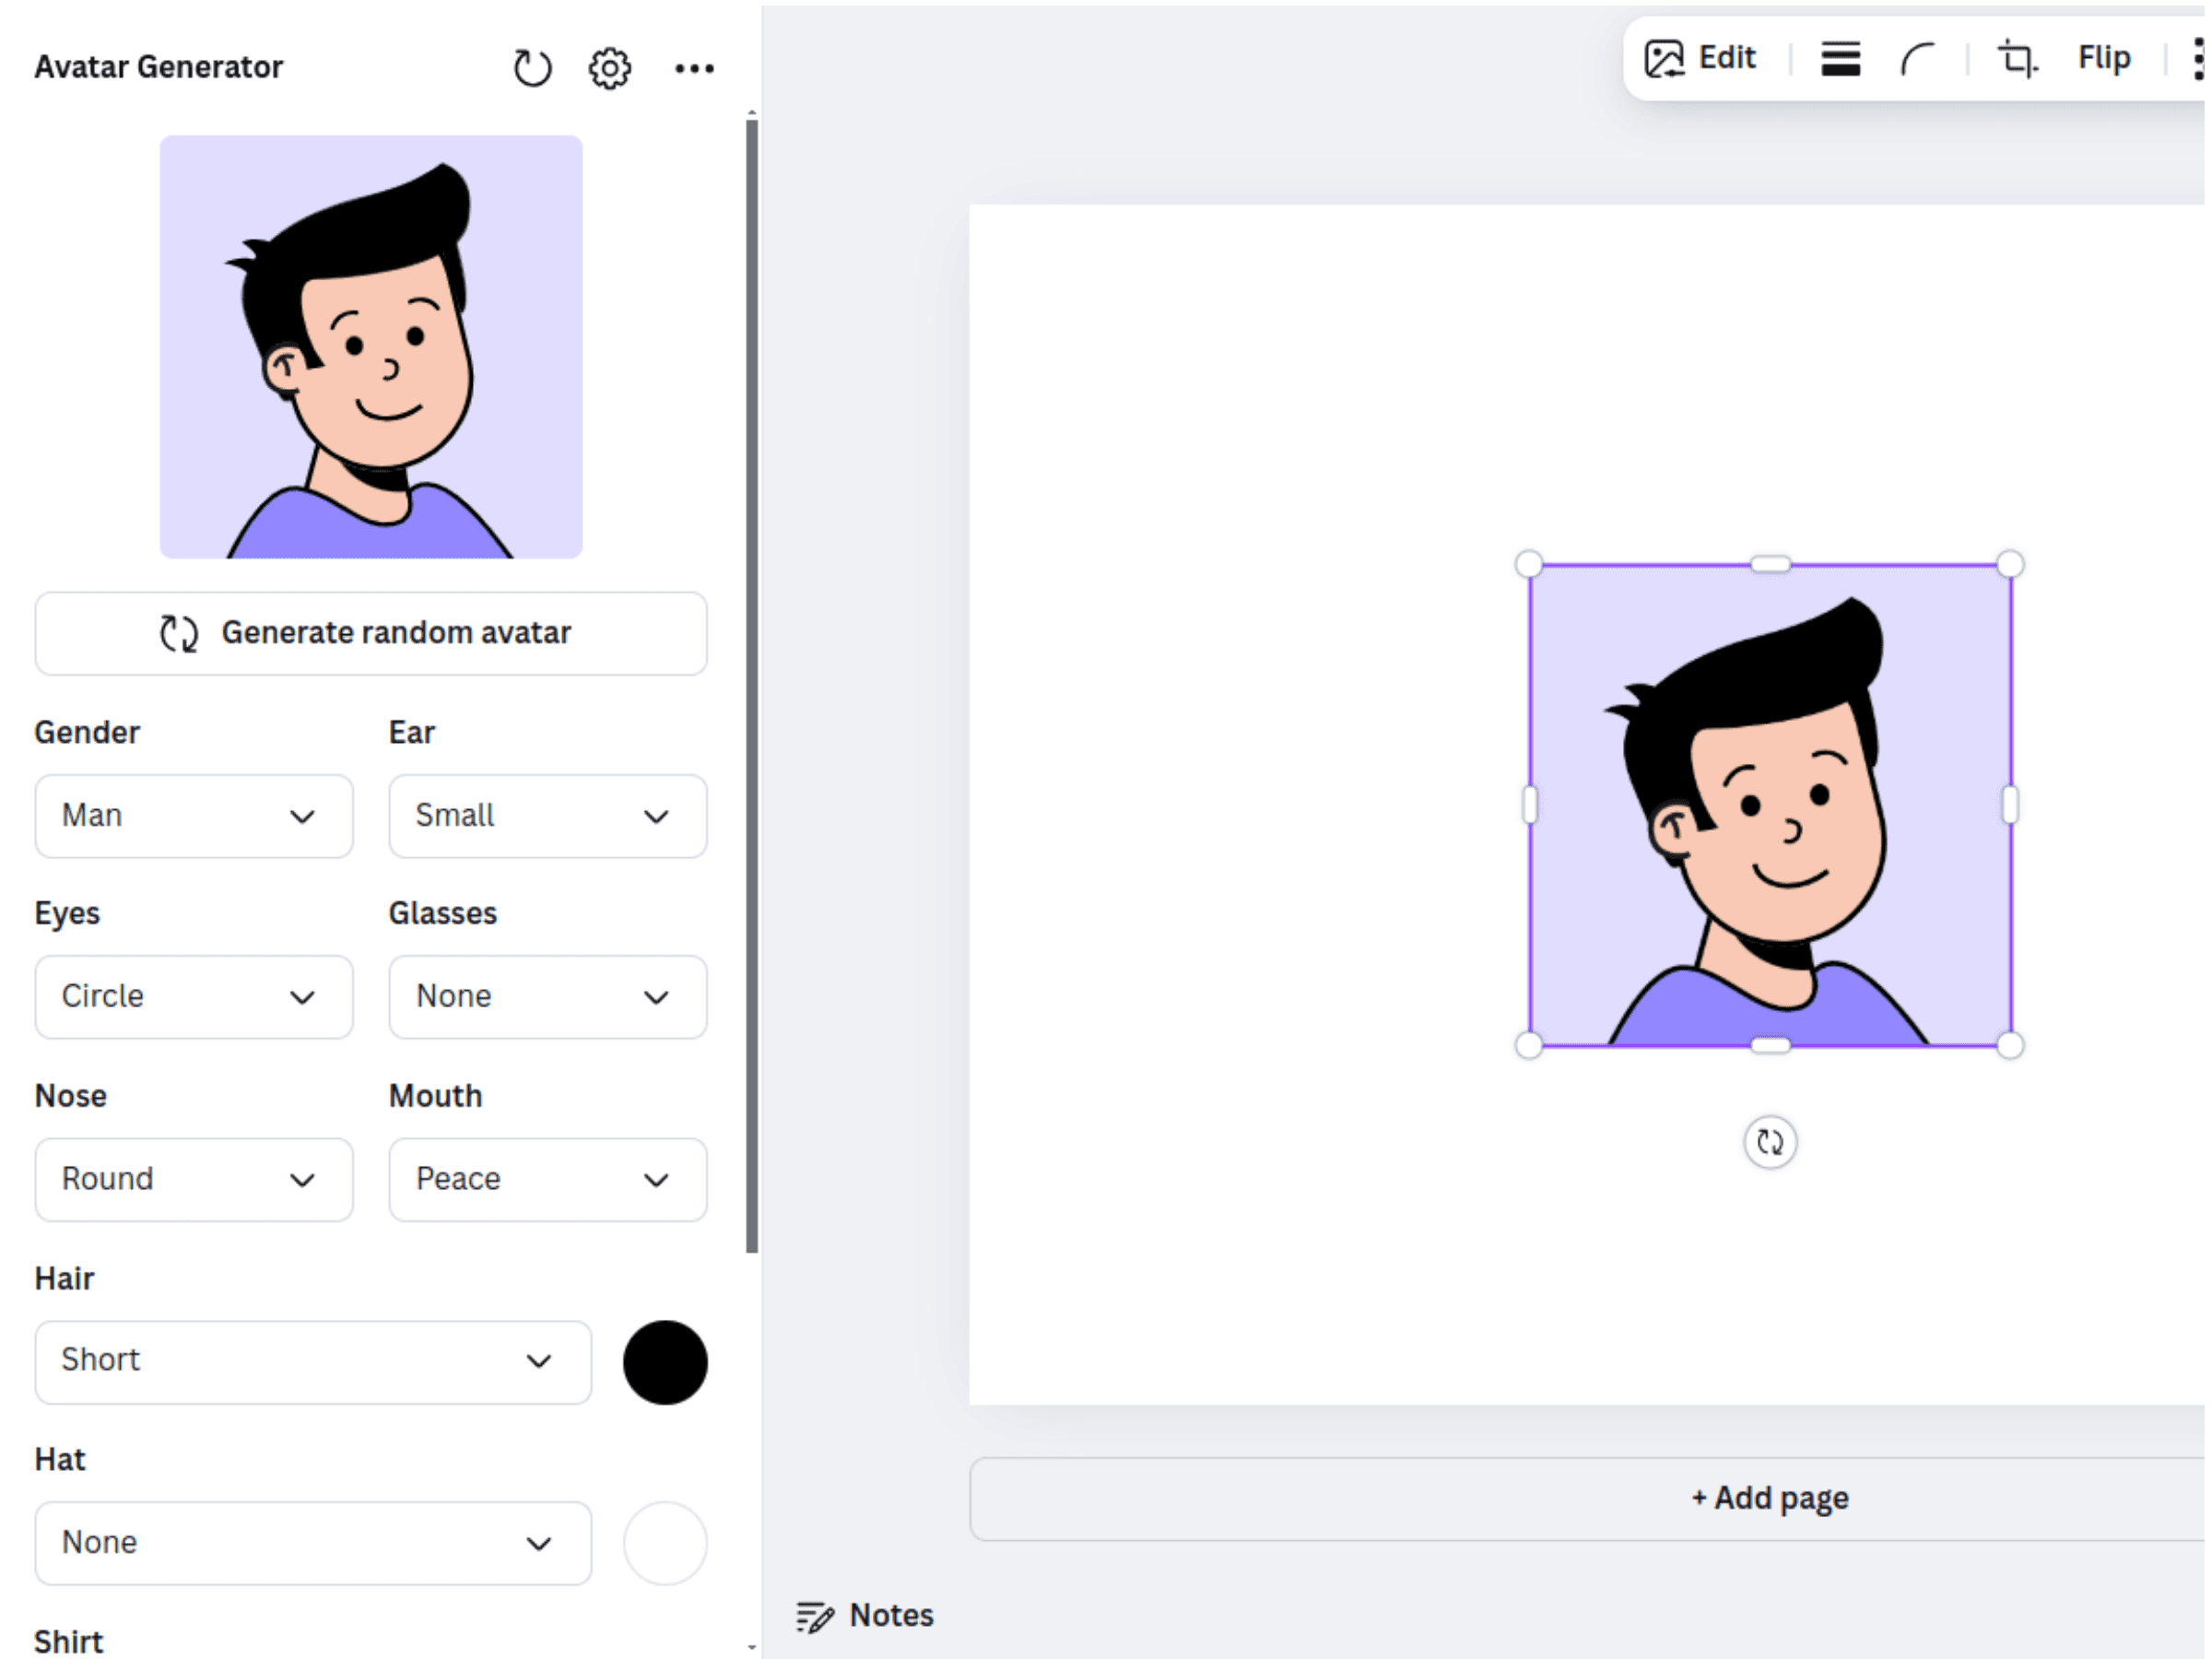The image size is (2212, 1659).
Task: Click Flip in the toolbar
Action: pos(2103,58)
